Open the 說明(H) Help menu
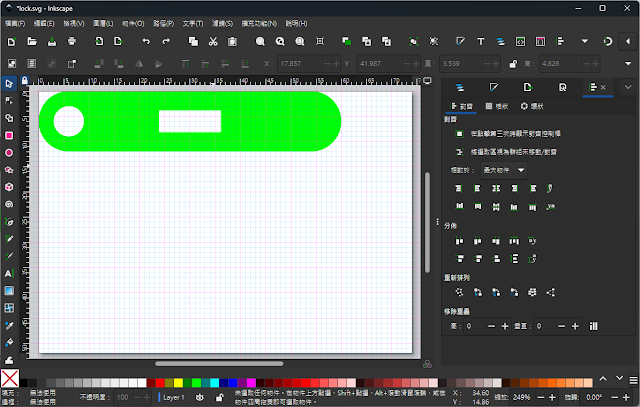The image size is (640, 407). [x=296, y=24]
